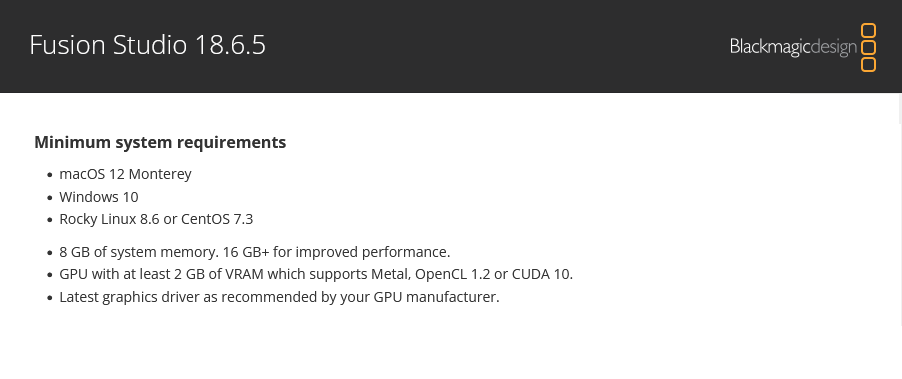Click the Windows 10 list item

pyautogui.click(x=99, y=197)
